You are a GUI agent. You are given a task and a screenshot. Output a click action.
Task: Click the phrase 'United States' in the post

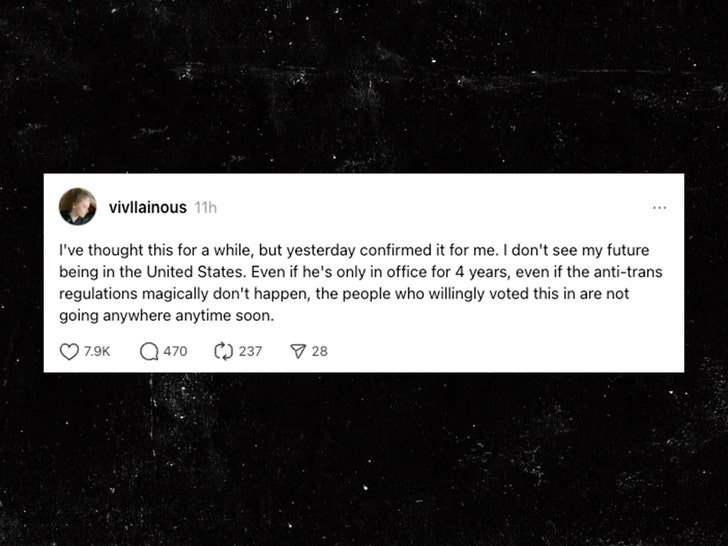pyautogui.click(x=195, y=272)
